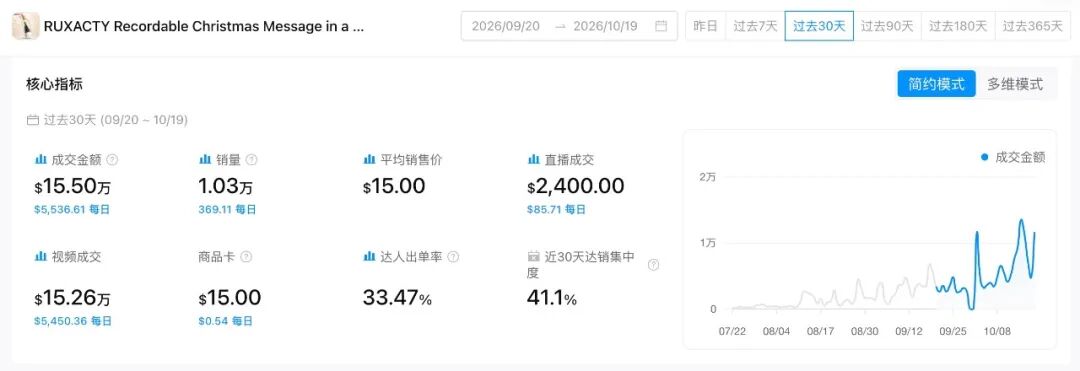Click the 10/08 label on chart axis
The image size is (1080, 371).
tap(997, 331)
